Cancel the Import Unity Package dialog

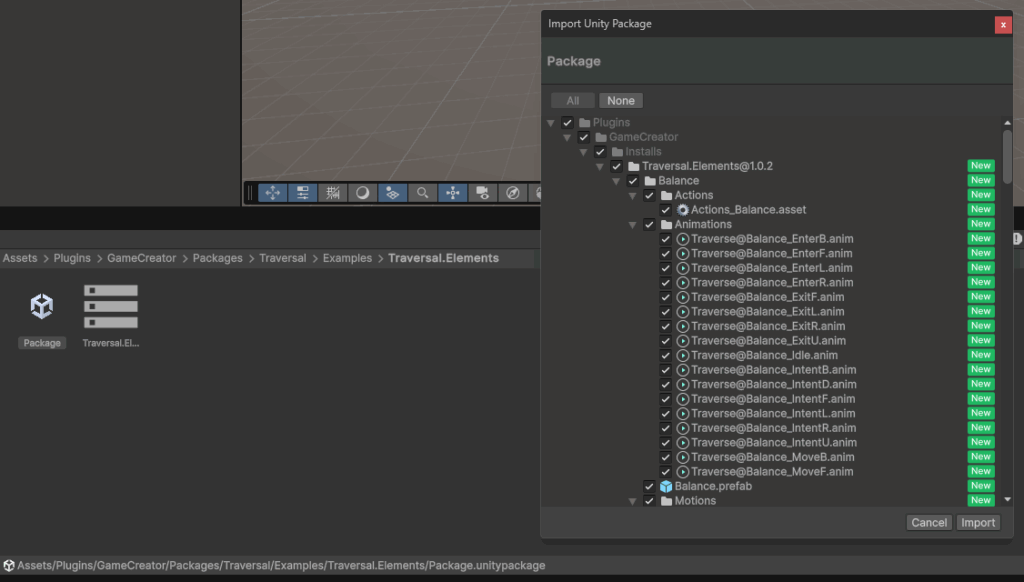click(929, 523)
